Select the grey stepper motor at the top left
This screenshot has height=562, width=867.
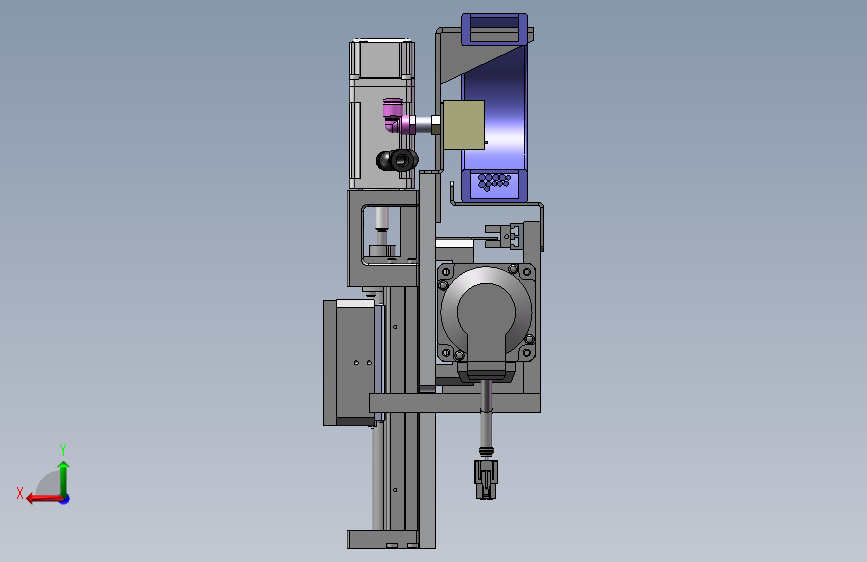(x=382, y=113)
